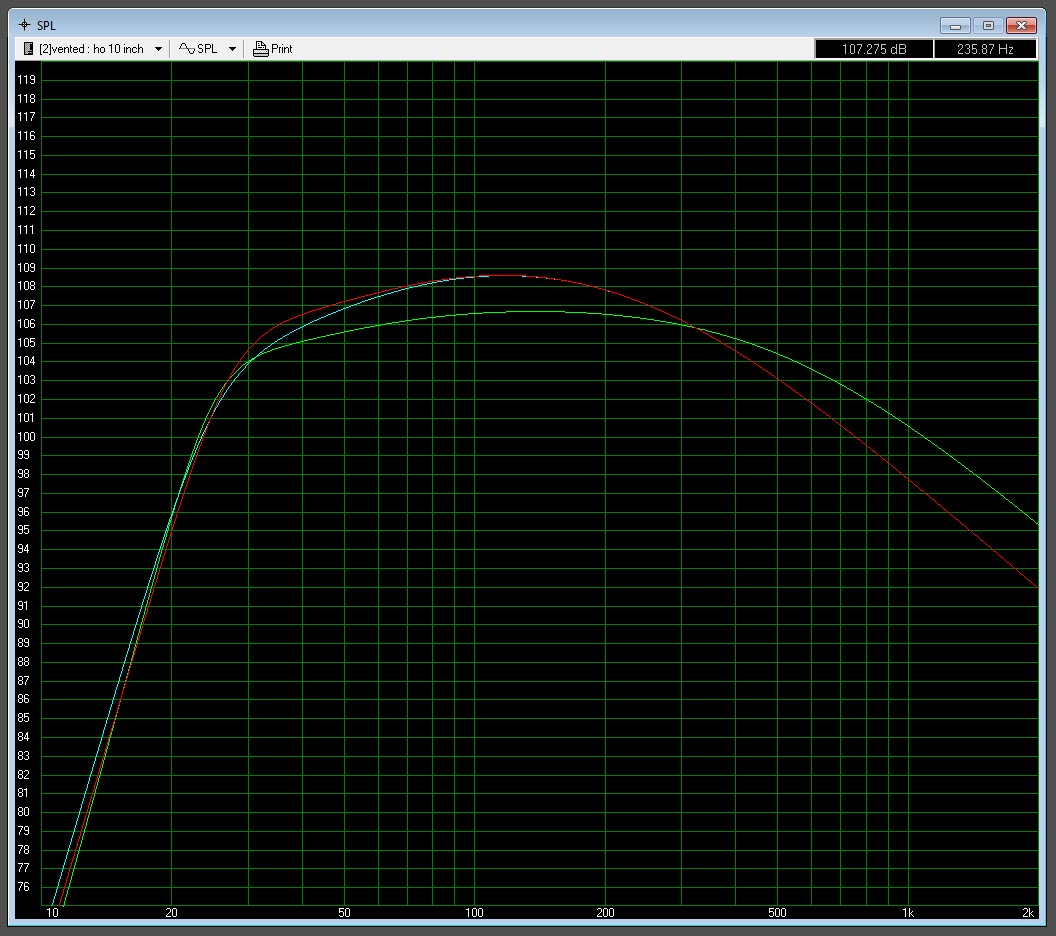Click the 76 dB axis label
This screenshot has height=936, width=1056.
pos(24,887)
